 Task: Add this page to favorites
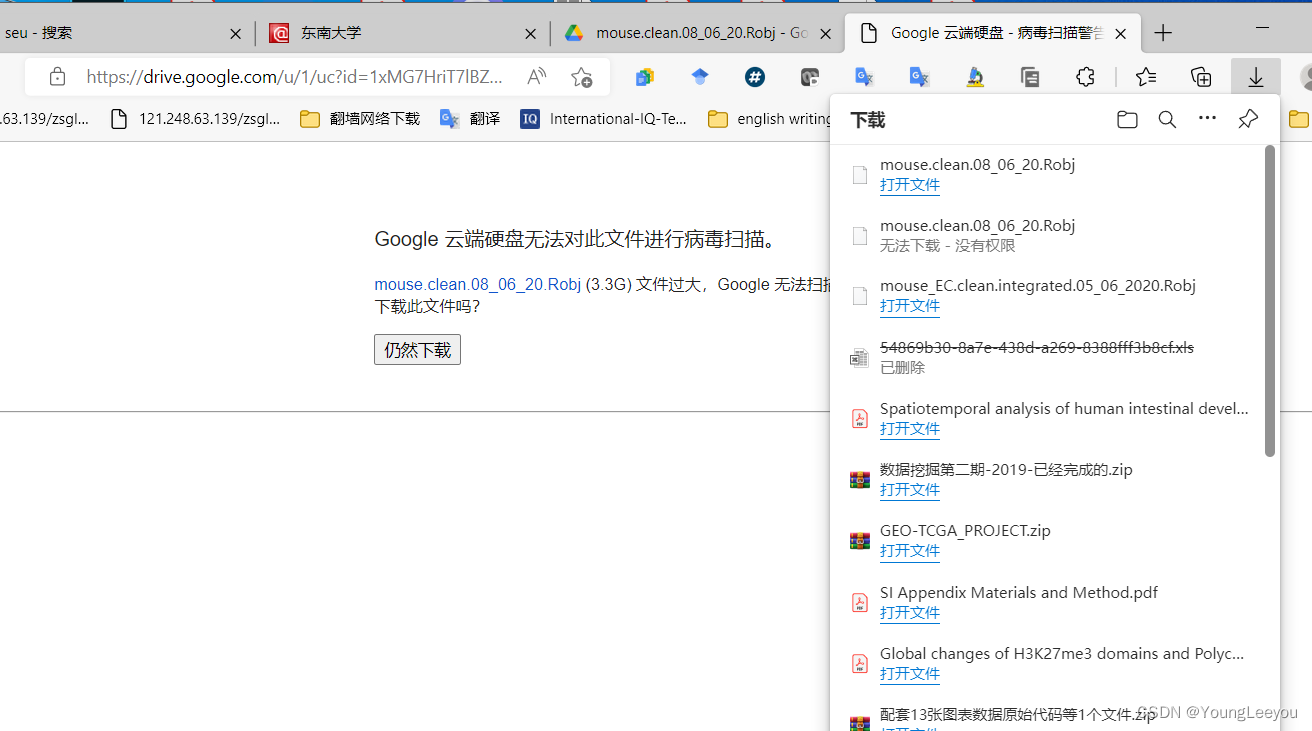point(581,77)
